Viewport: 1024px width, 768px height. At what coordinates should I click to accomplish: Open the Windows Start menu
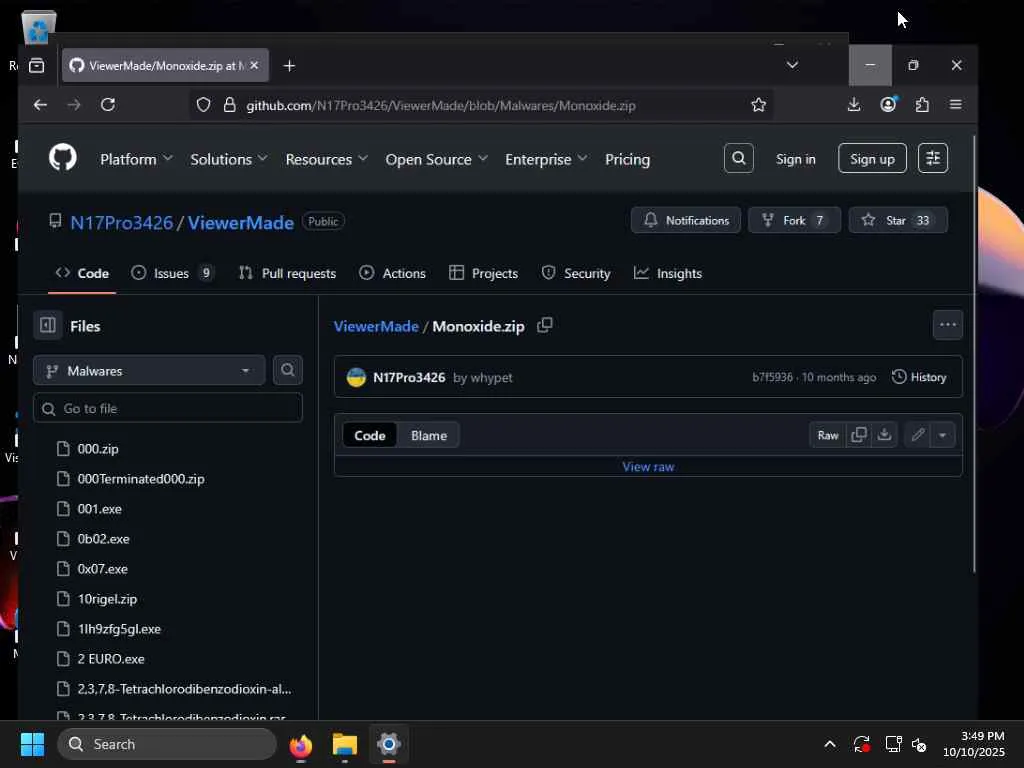tap(32, 744)
